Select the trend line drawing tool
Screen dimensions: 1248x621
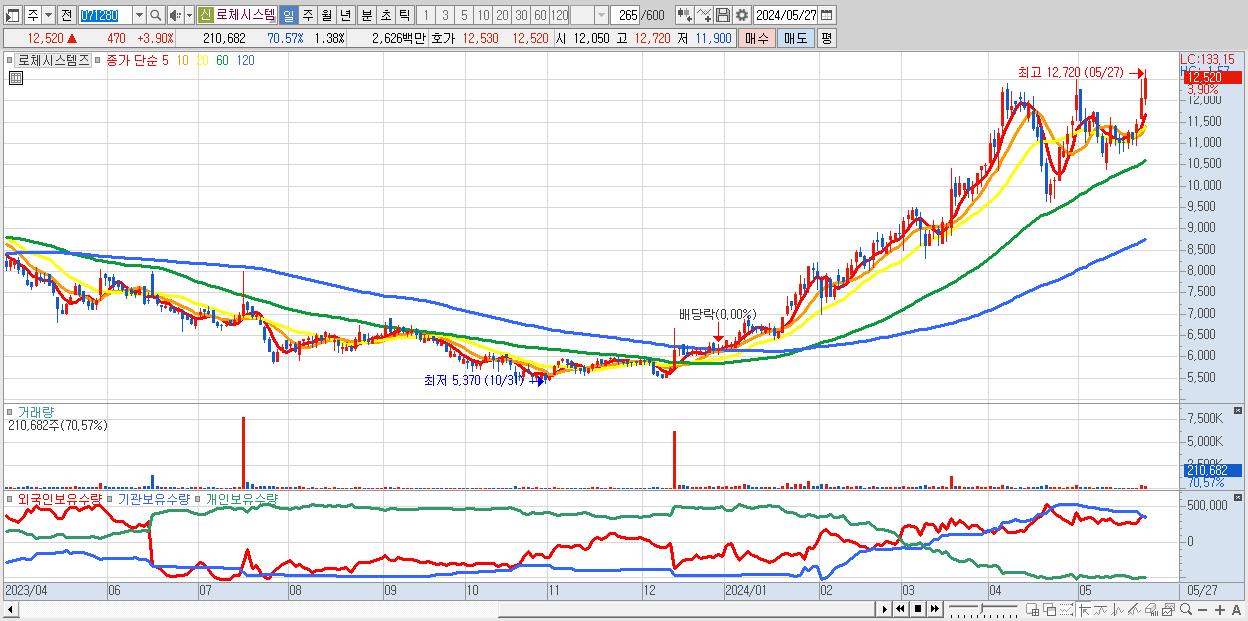(x=1101, y=609)
